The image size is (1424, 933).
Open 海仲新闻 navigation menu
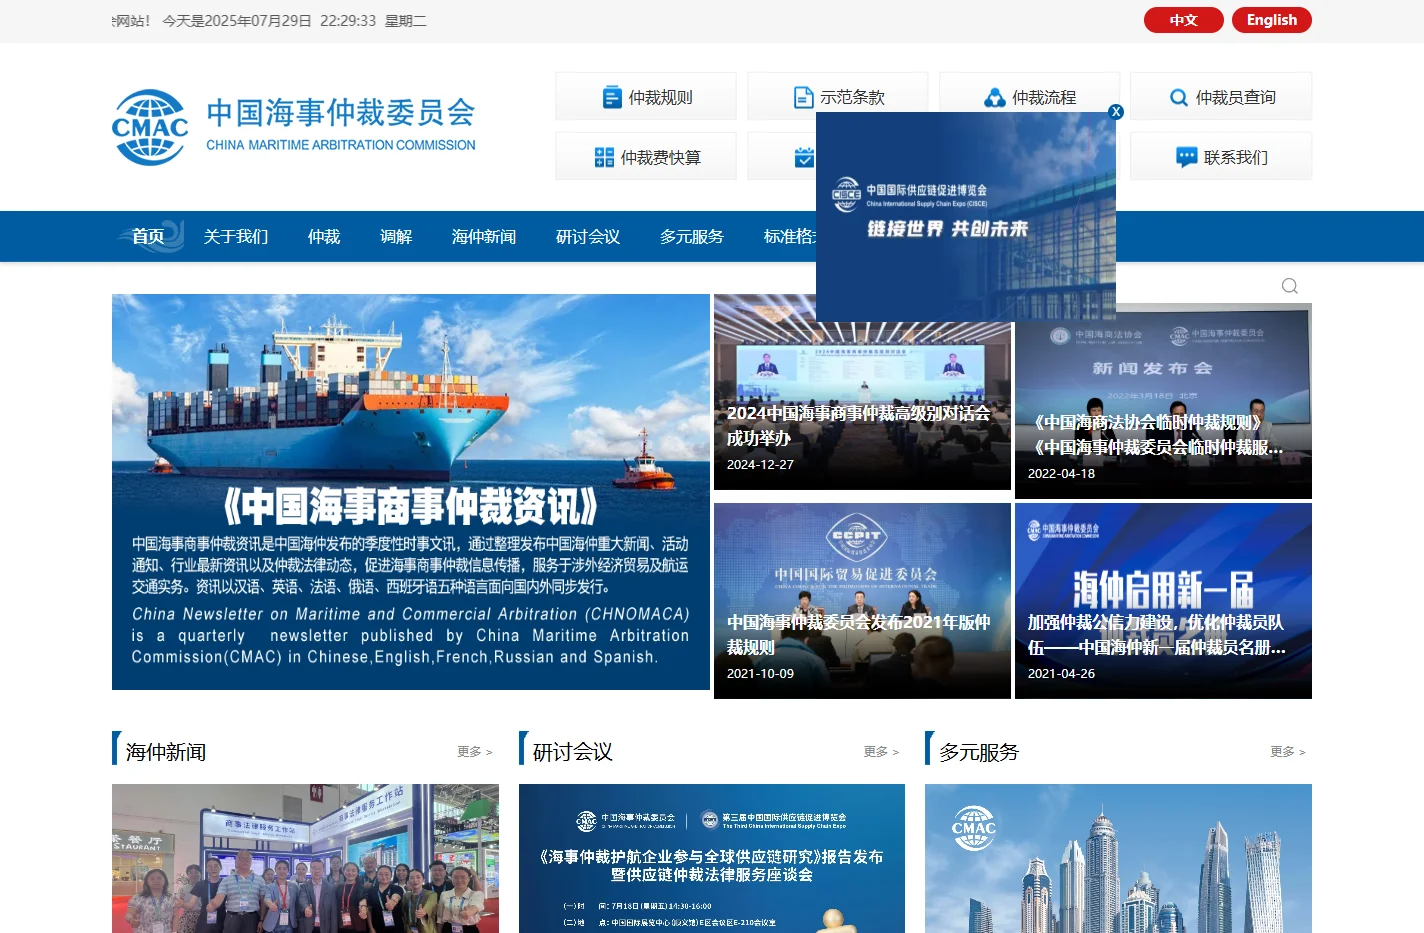pyautogui.click(x=484, y=236)
